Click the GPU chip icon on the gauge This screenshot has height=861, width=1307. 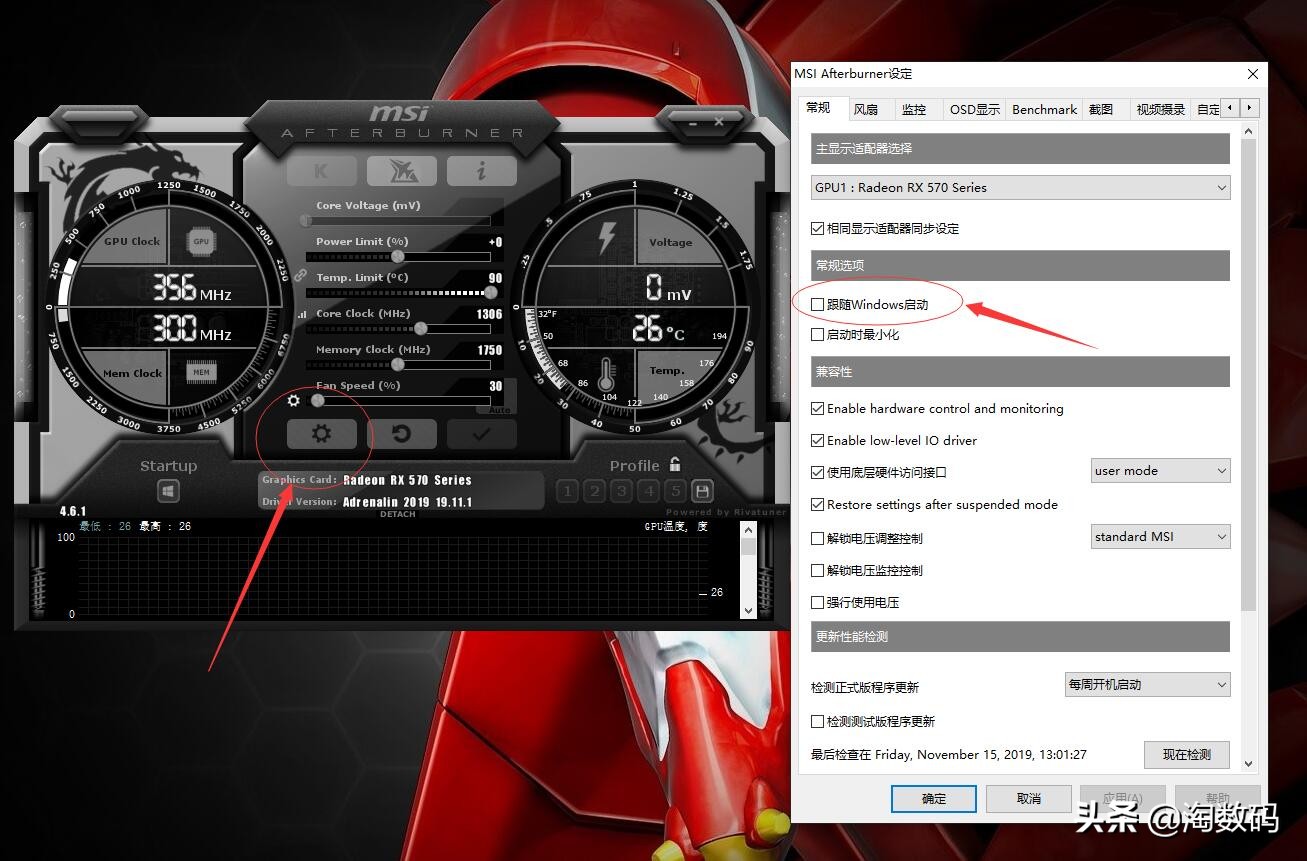click(x=201, y=241)
